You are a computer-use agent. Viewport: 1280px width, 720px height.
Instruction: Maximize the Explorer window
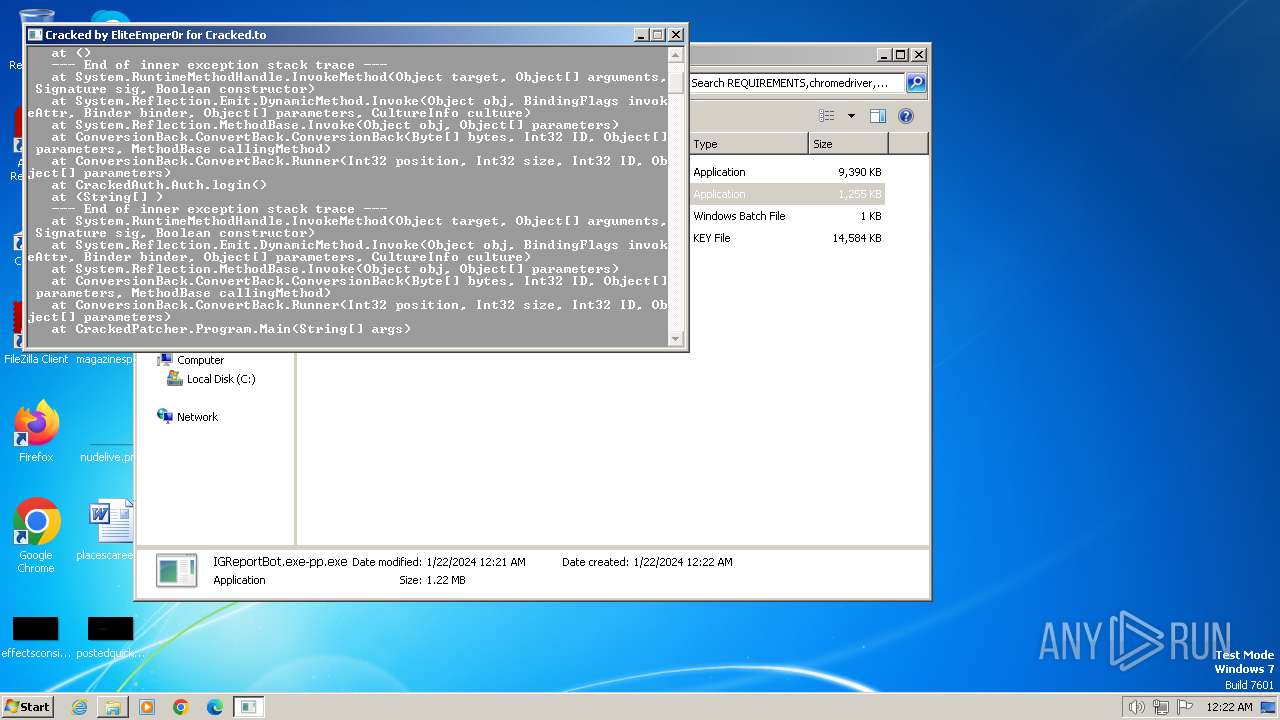901,55
